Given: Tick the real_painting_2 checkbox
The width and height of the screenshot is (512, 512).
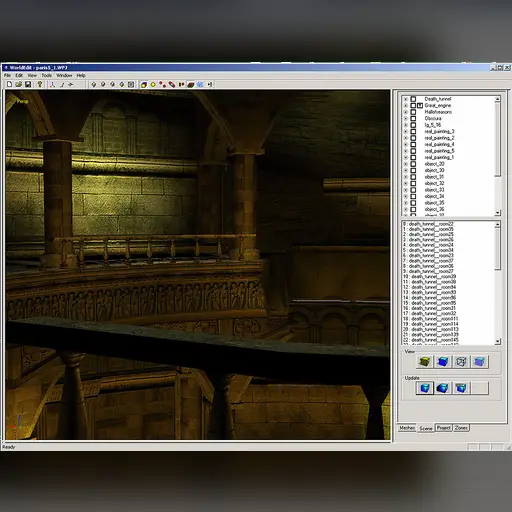Looking at the screenshot, I should (413, 138).
